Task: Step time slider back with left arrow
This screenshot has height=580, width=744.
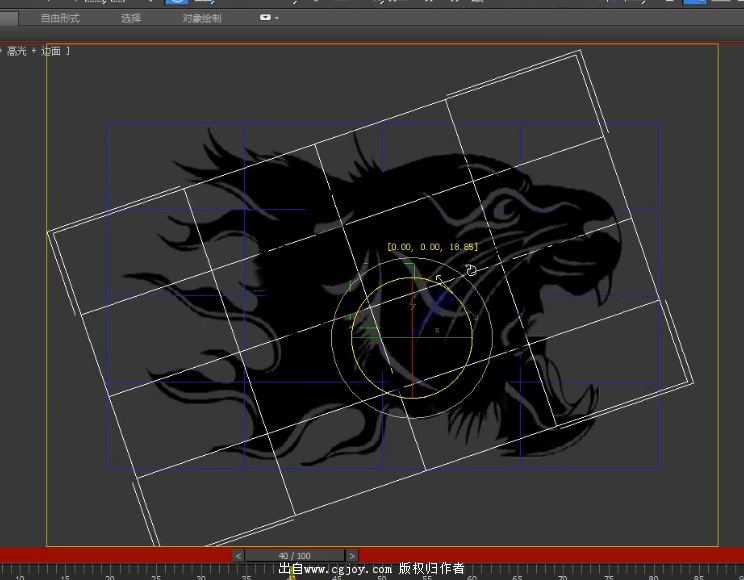Action: 238,555
